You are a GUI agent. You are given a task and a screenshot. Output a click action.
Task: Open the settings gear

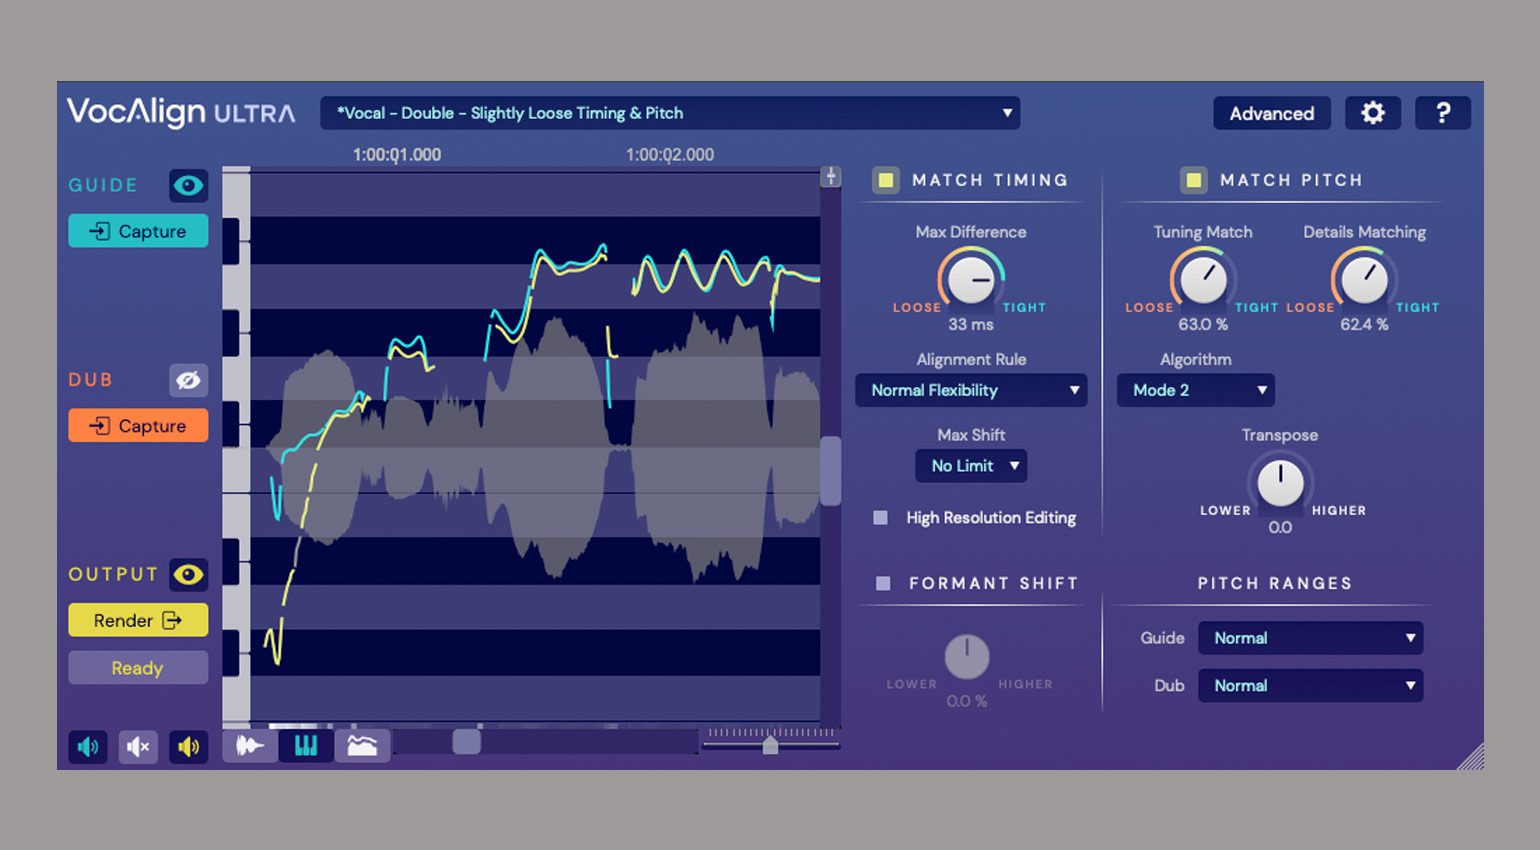tap(1372, 113)
